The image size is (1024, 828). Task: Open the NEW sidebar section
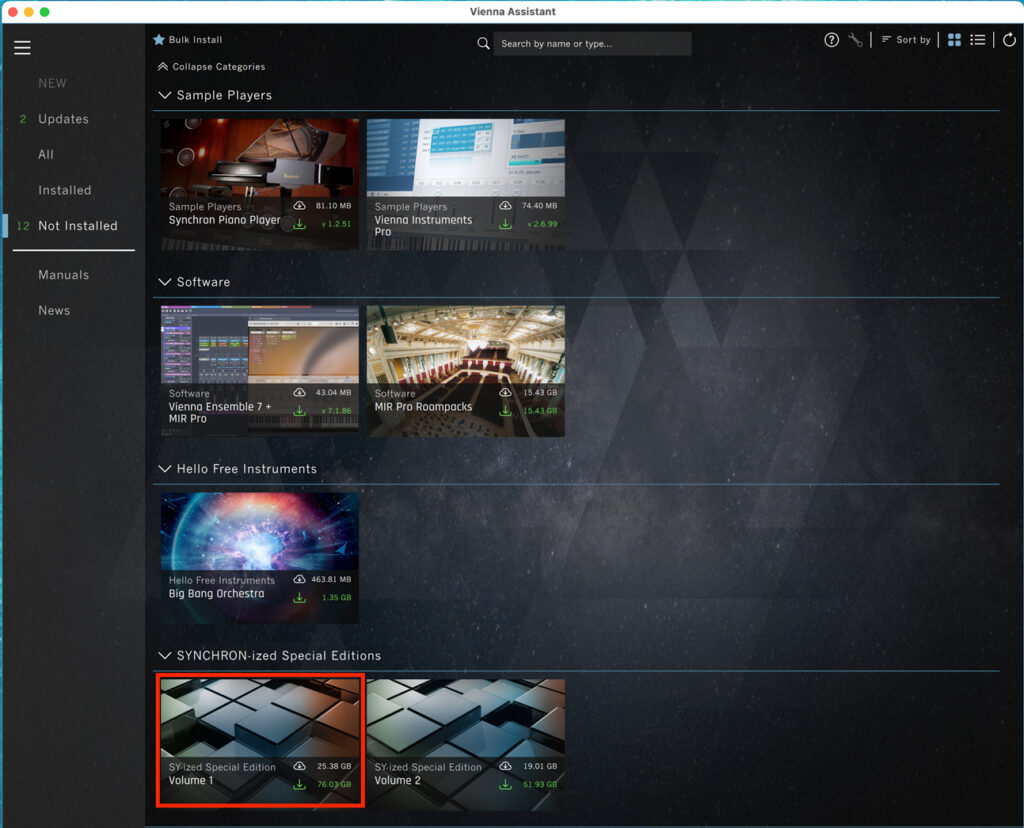pos(52,84)
